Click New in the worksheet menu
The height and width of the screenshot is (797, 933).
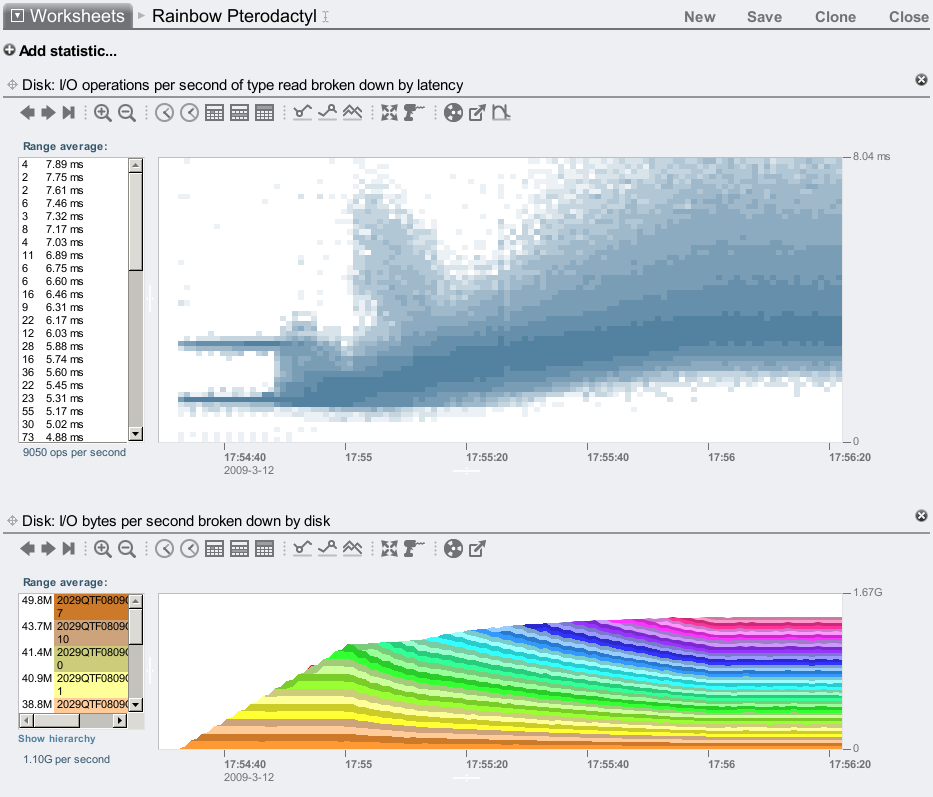click(x=699, y=17)
